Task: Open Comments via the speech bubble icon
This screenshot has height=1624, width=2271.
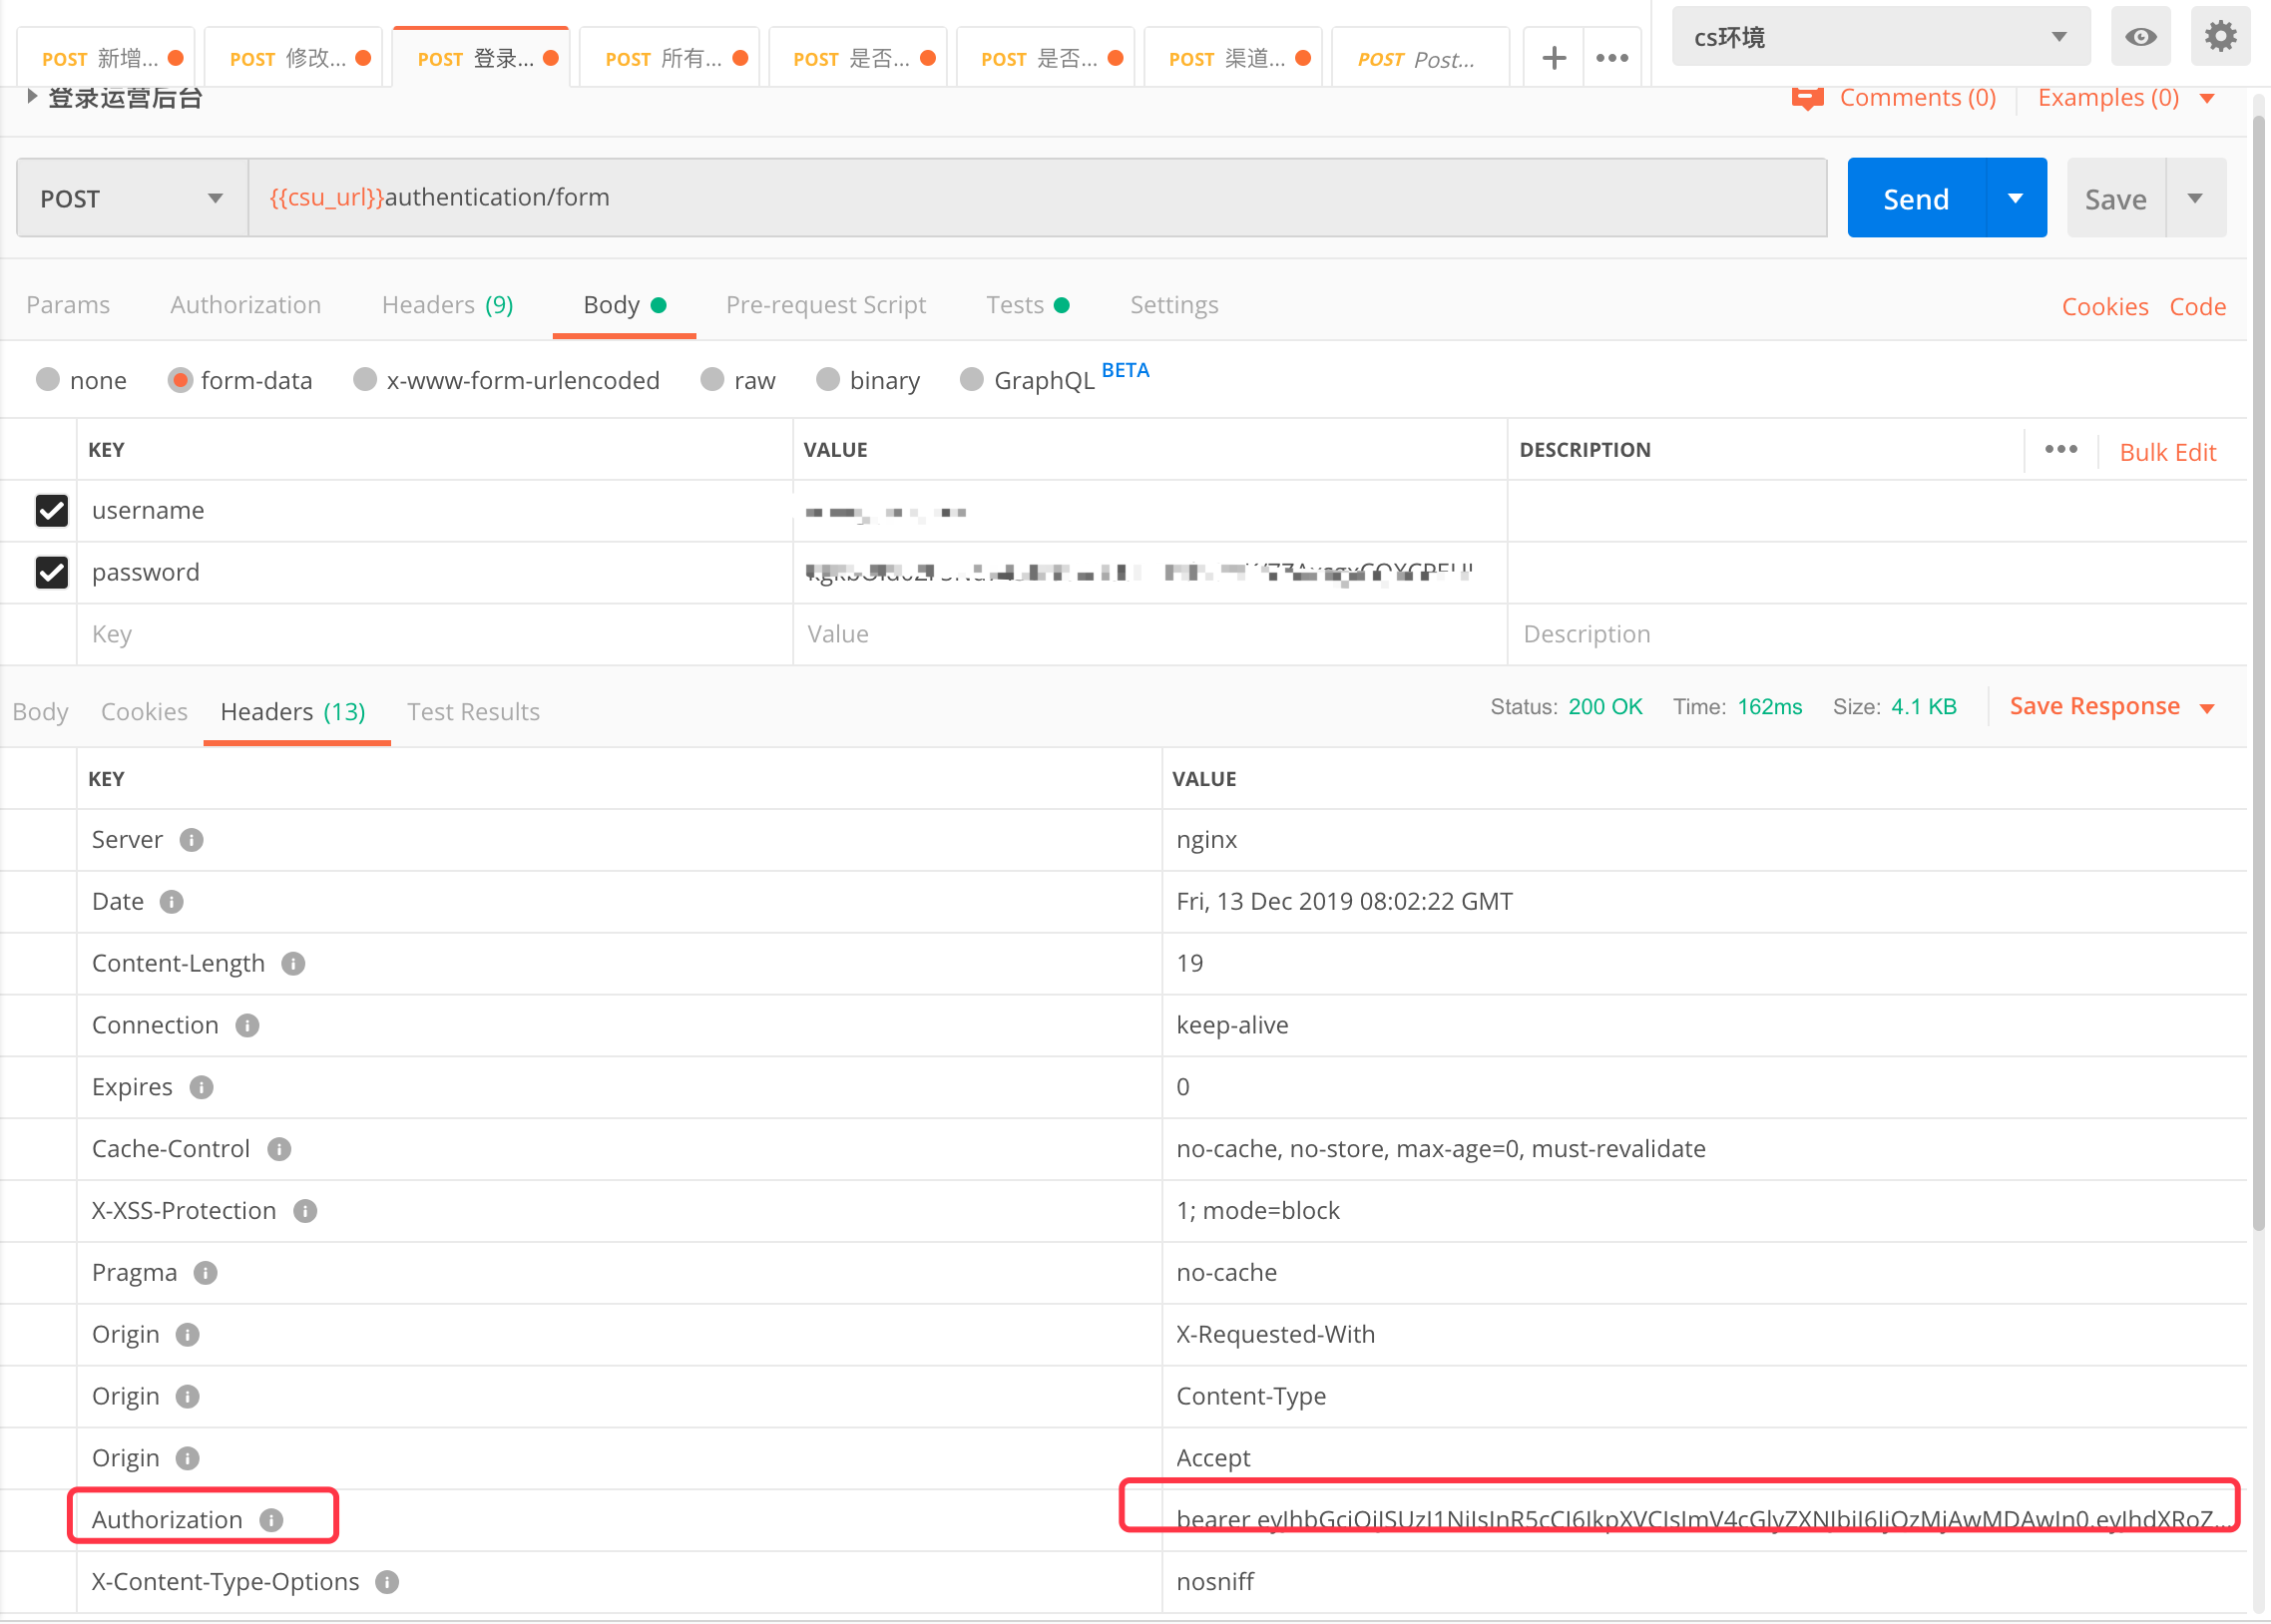Action: 1806,97
